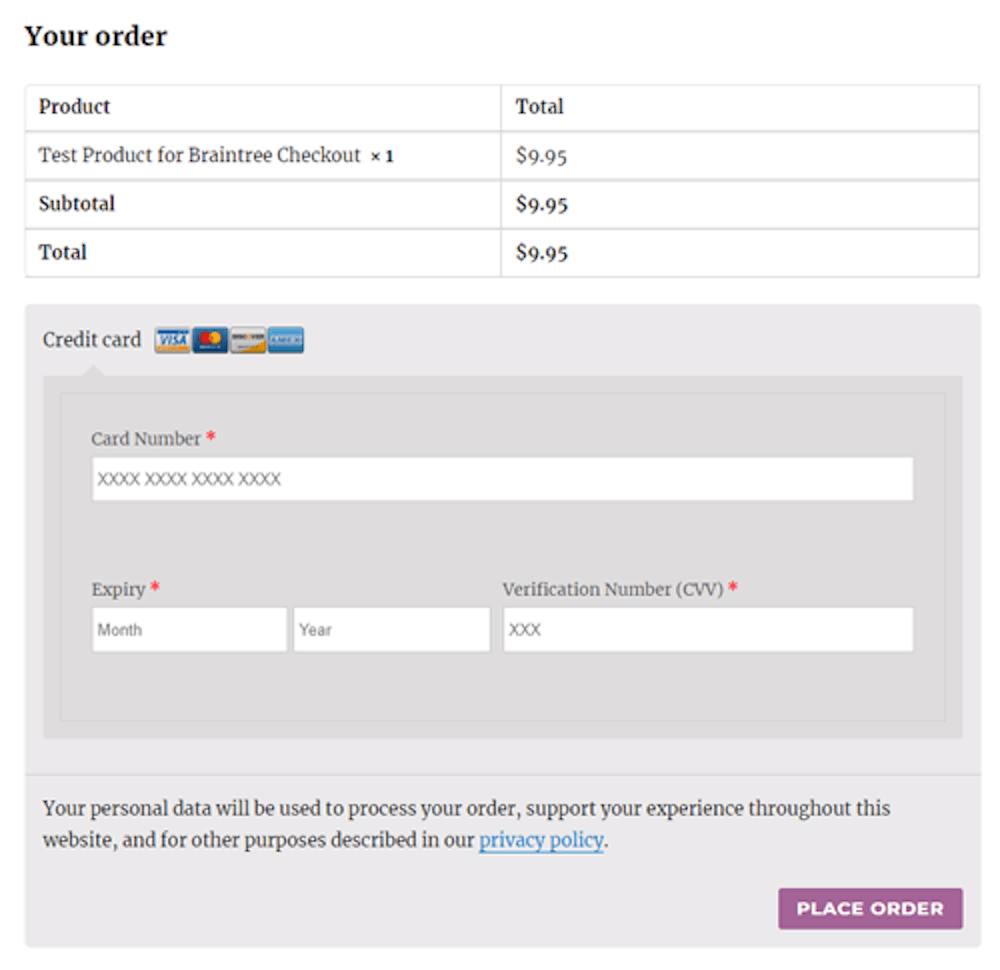
Task: Click the Place Order button
Action: 870,908
